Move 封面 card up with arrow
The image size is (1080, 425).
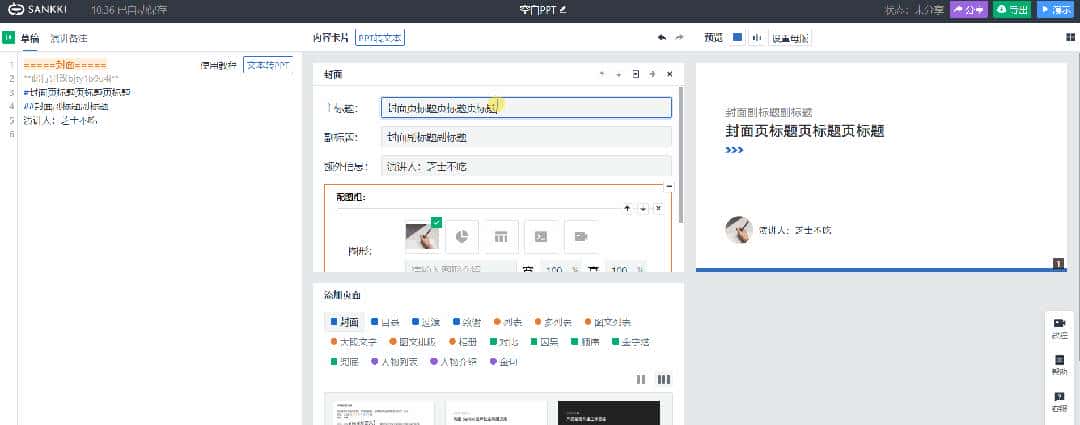point(601,74)
